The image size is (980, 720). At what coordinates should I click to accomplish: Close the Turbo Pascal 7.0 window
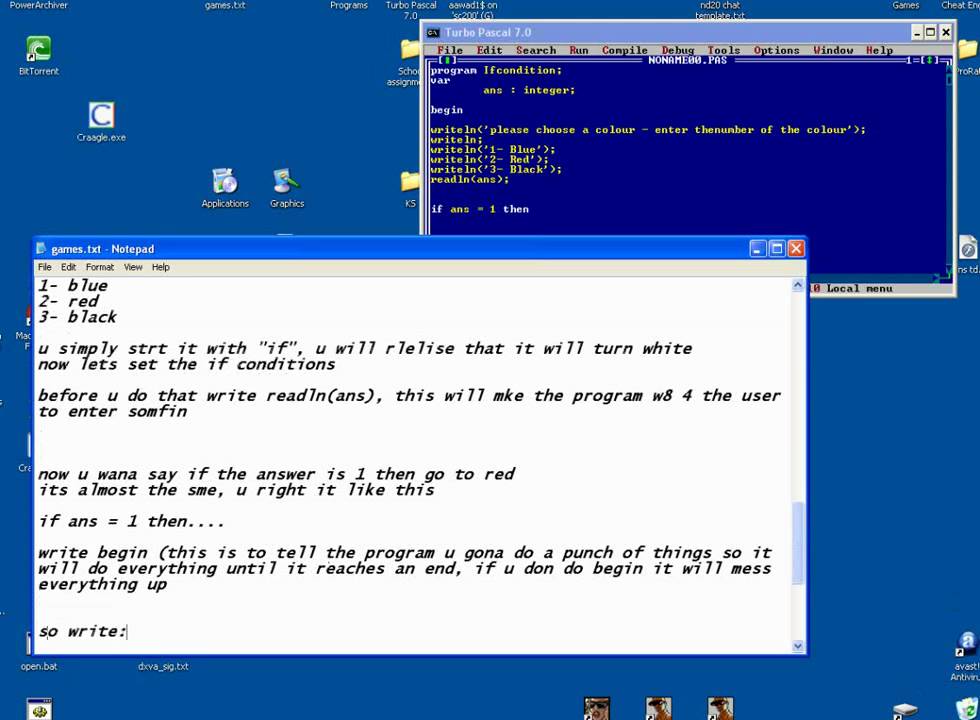click(946, 32)
